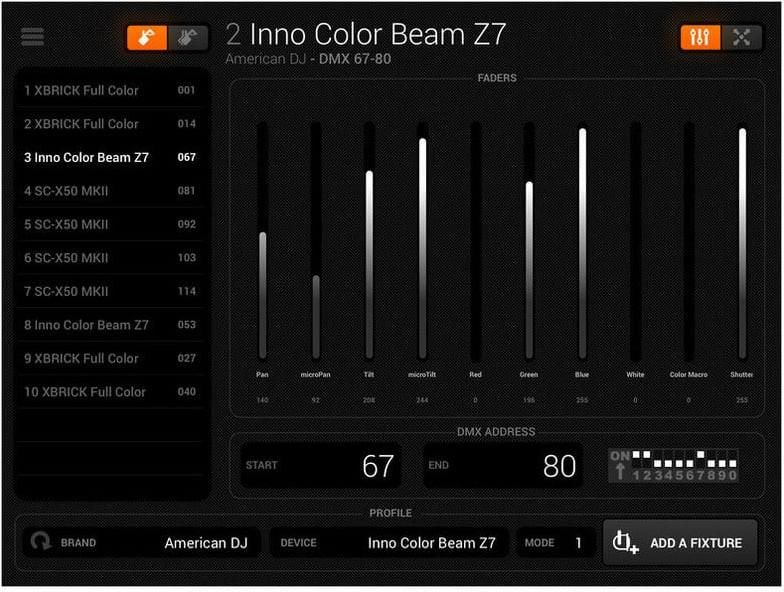Click the American DJ - DMX 67-80 subtitle
784x592 pixels.
(308, 59)
